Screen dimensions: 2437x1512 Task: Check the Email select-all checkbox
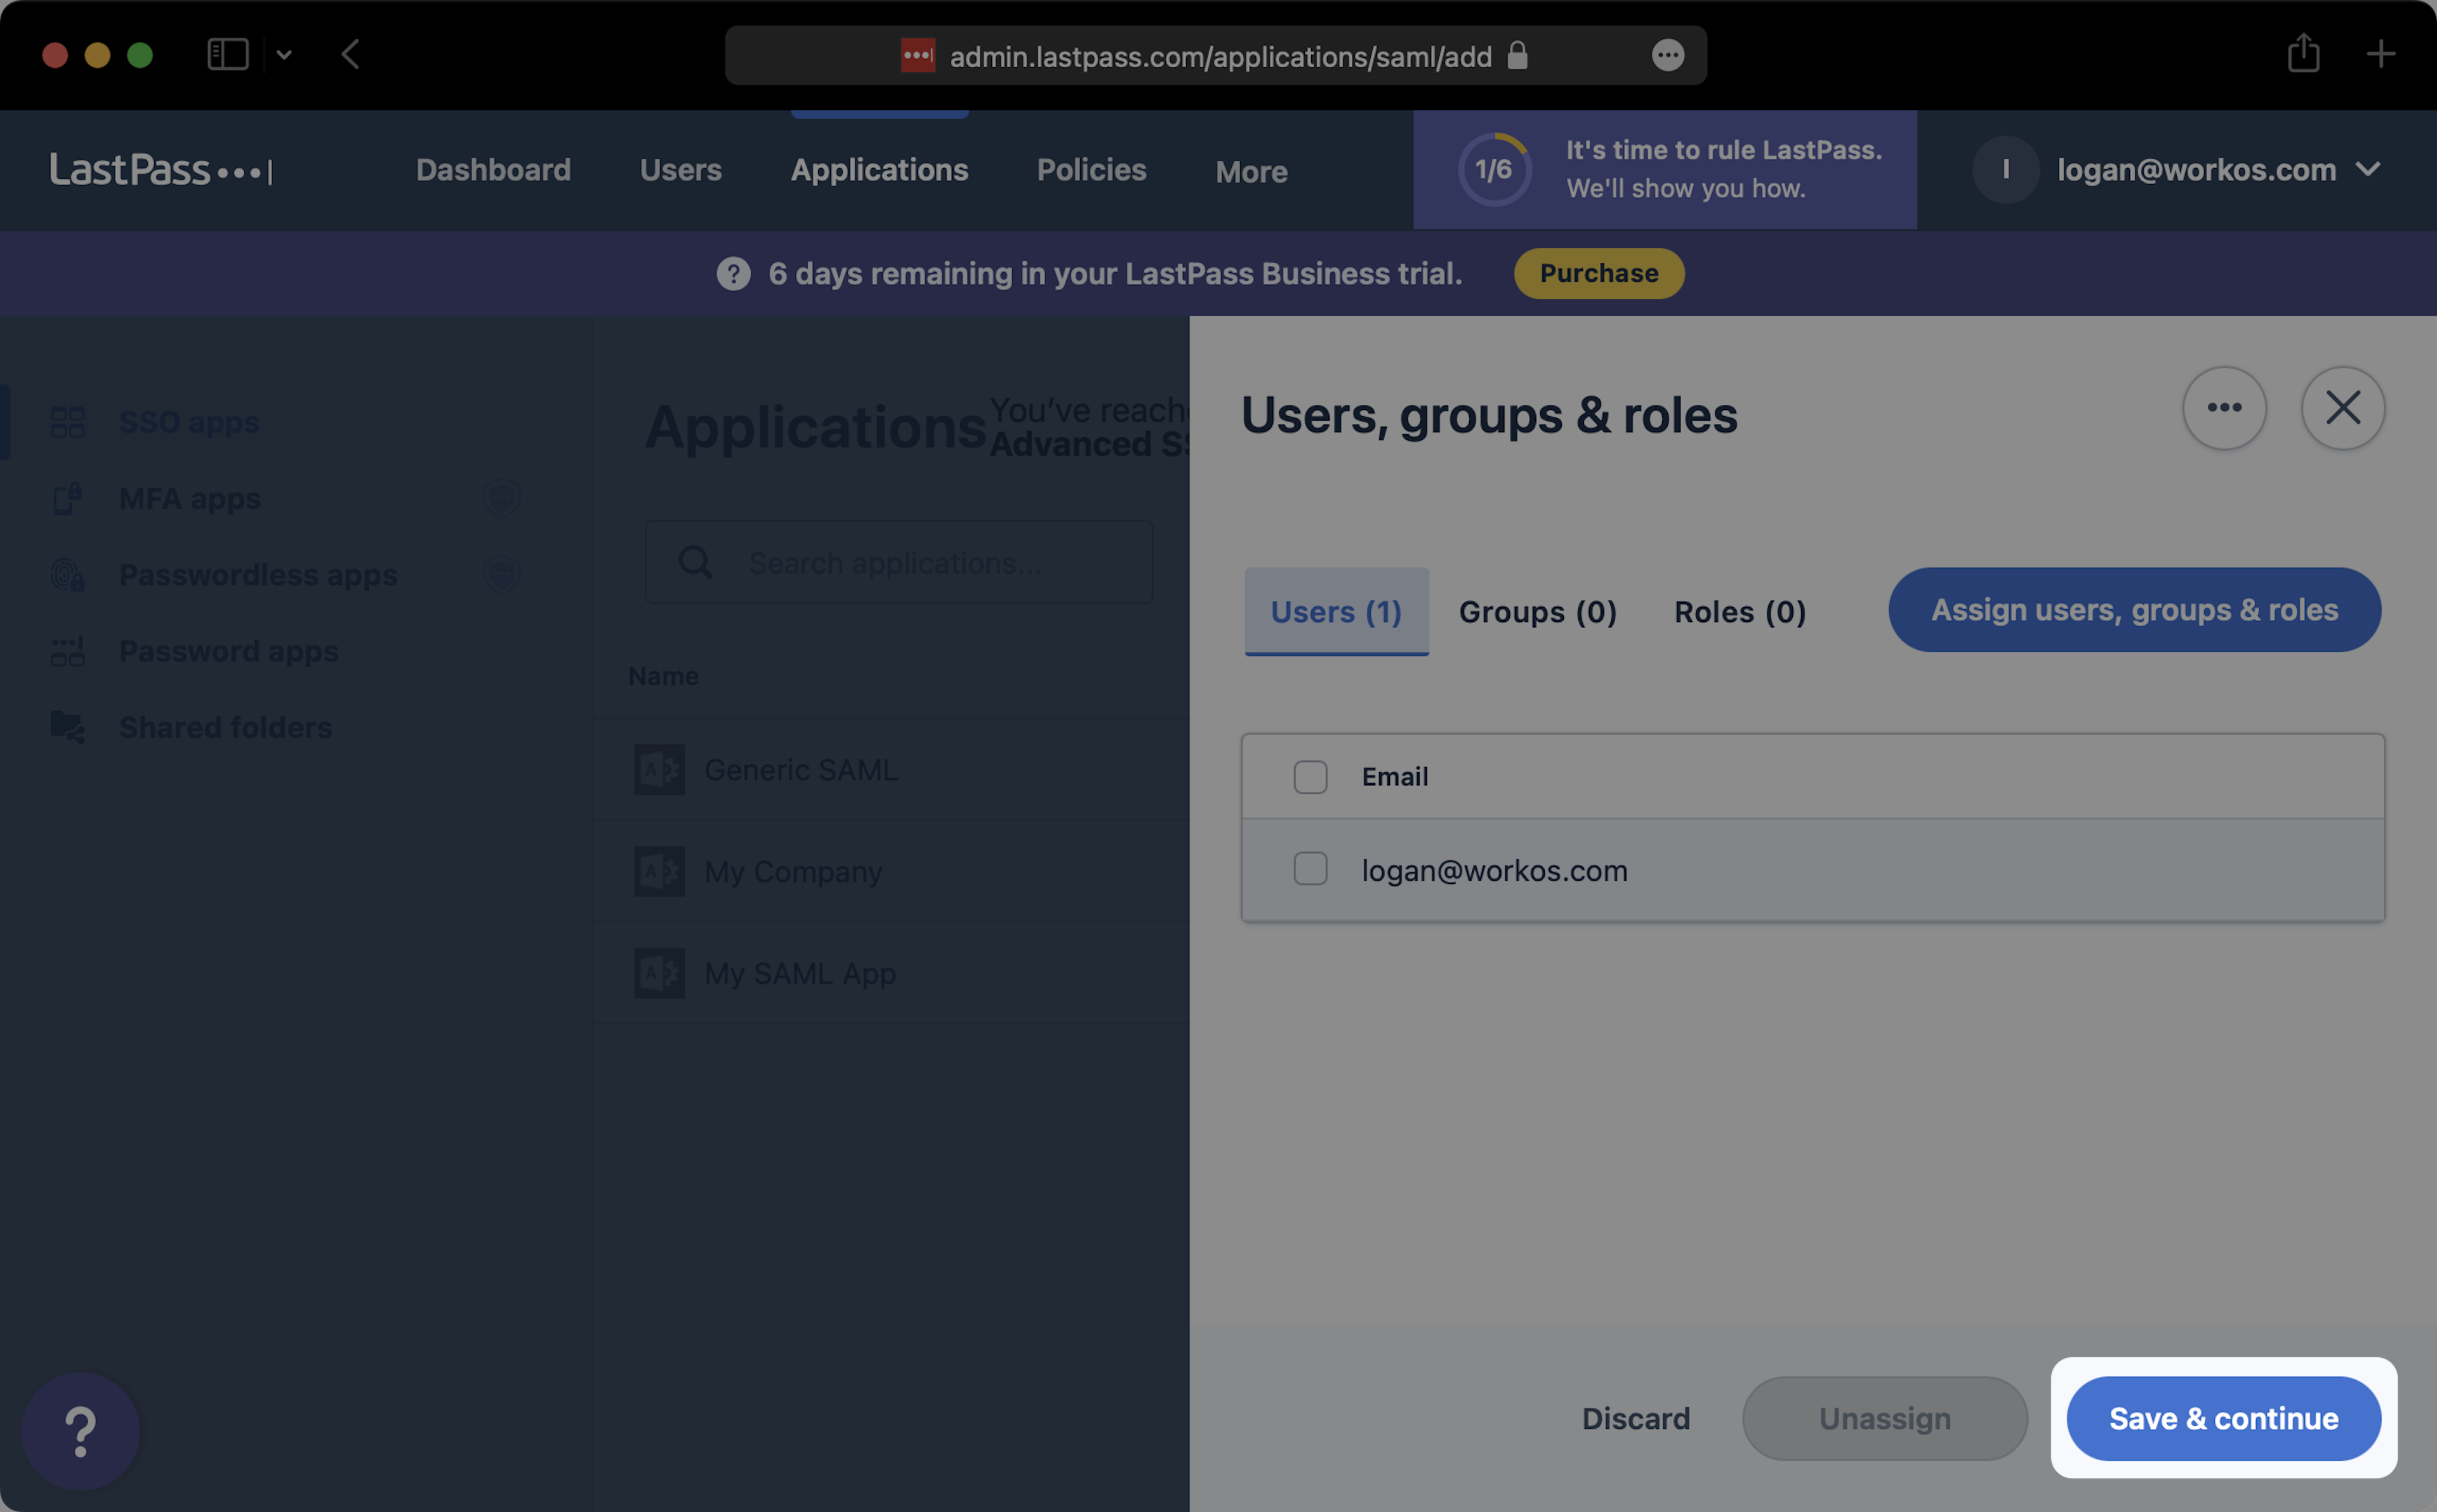pyautogui.click(x=1310, y=777)
